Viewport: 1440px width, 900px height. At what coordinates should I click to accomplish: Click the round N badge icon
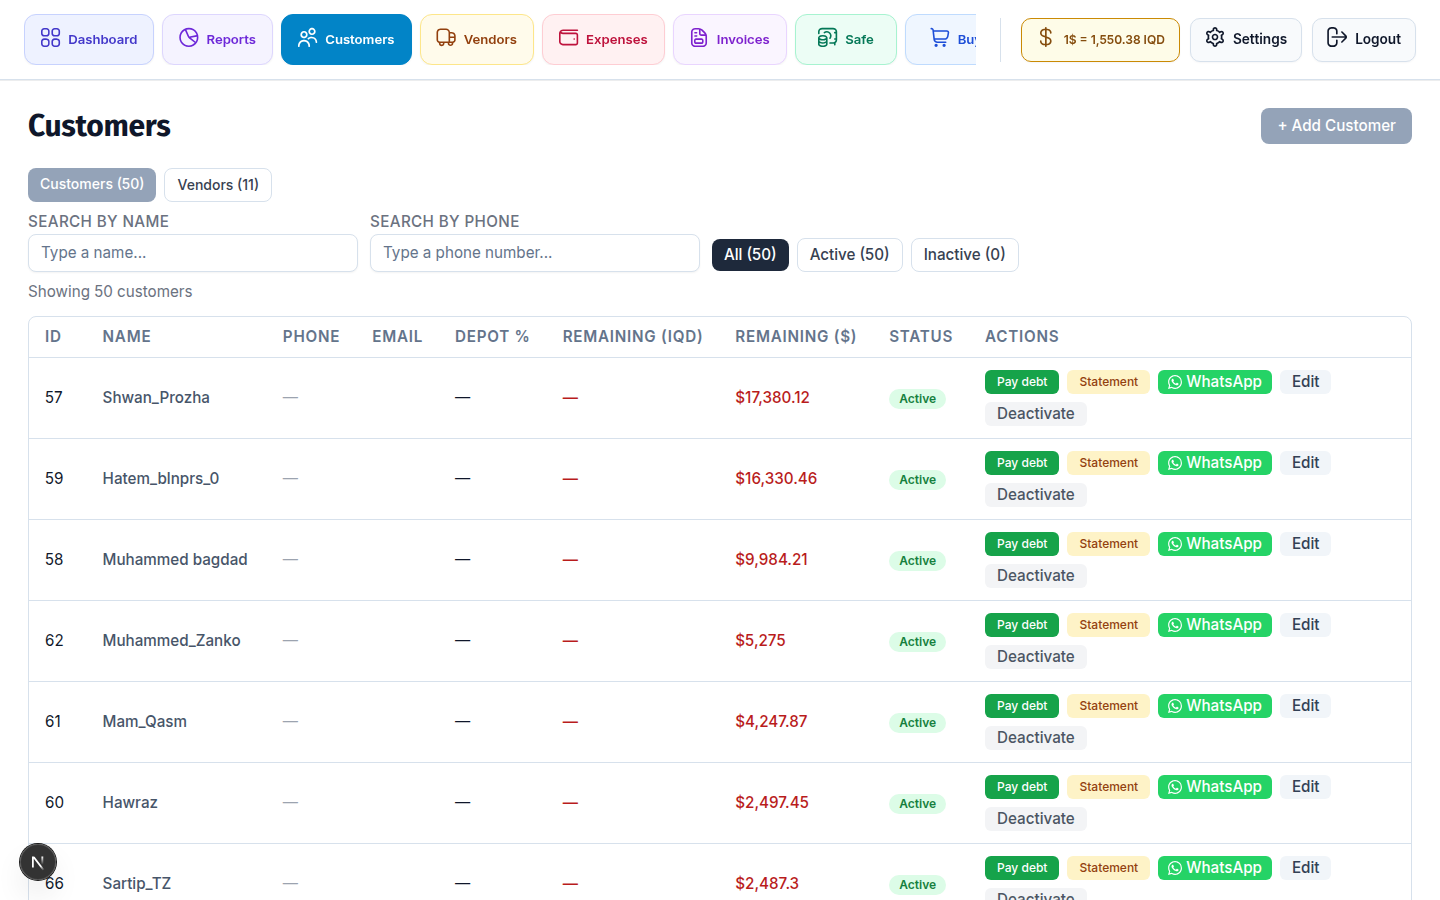coord(38,862)
